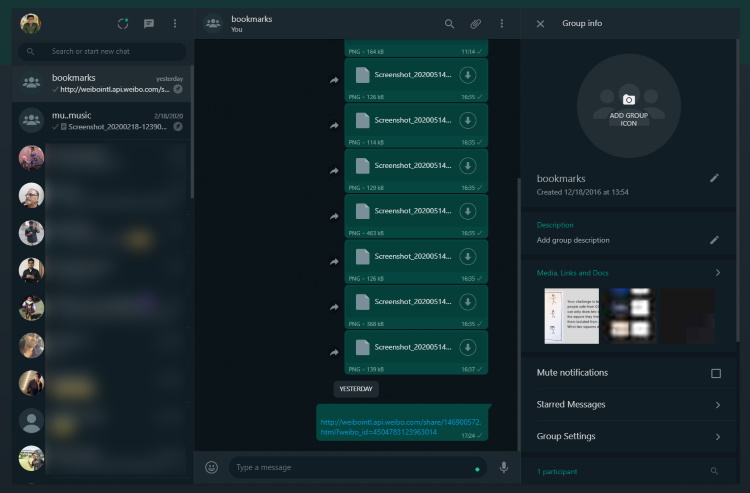Open the first media thumbnail in Group info

tap(571, 316)
